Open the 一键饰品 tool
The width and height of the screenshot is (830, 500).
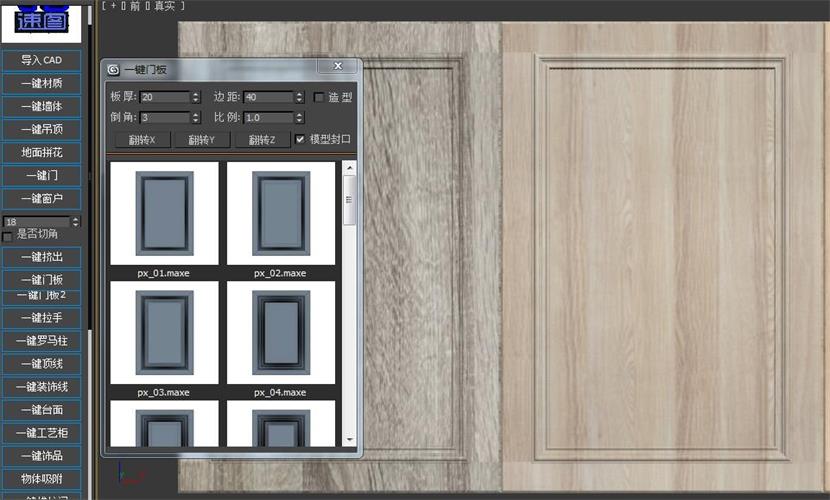point(41,456)
